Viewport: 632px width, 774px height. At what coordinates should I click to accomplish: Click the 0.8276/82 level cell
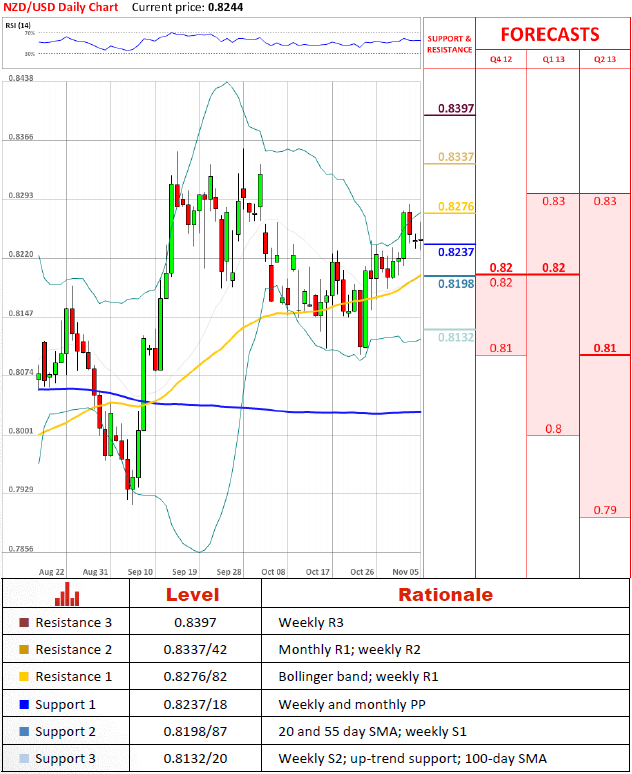pyautogui.click(x=195, y=677)
